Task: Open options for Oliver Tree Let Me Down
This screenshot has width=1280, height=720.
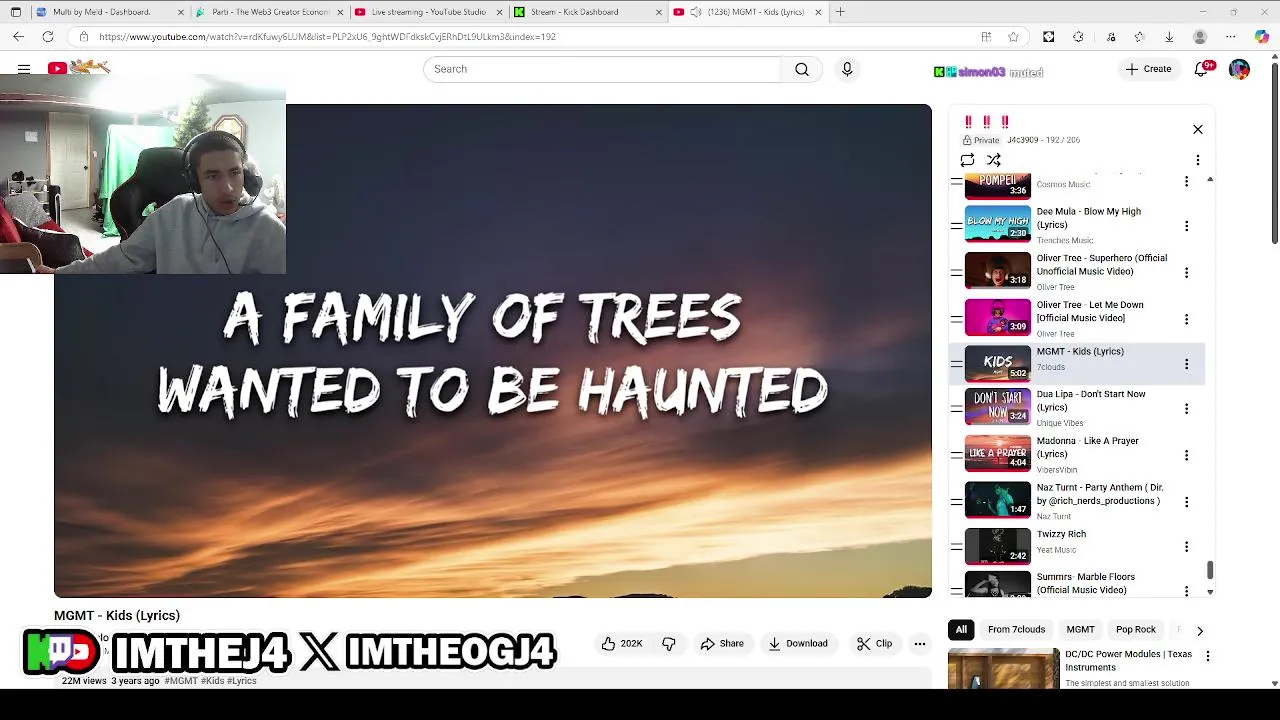Action: click(x=1186, y=319)
